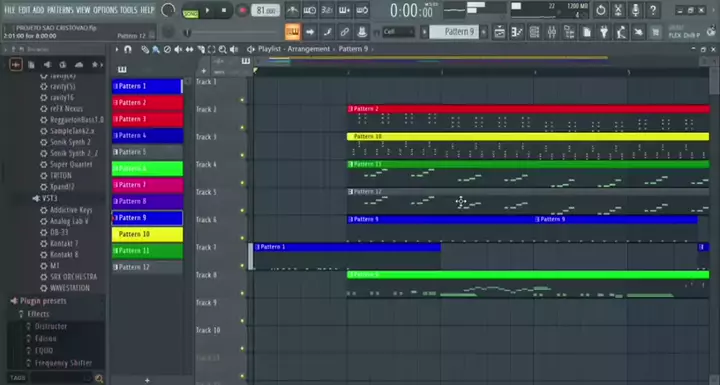Open the PATTERNS menu
The height and width of the screenshot is (385, 720).
60,10
